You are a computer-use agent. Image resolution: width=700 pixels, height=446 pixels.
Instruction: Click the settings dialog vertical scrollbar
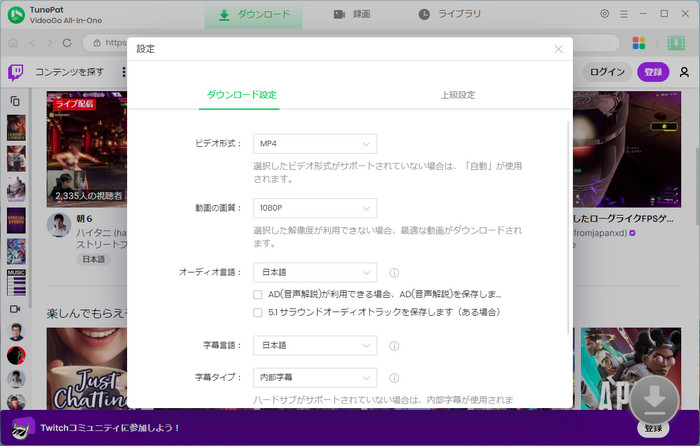568,228
